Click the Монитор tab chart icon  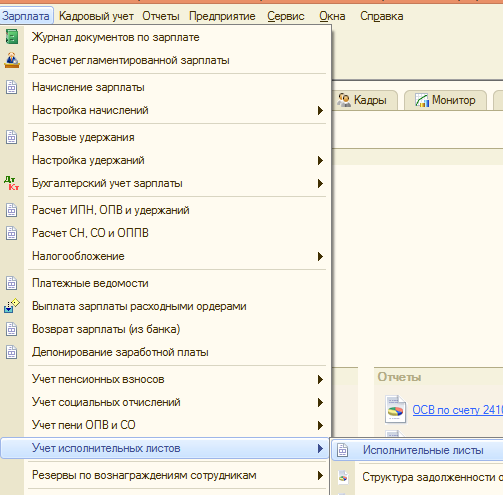(x=422, y=100)
